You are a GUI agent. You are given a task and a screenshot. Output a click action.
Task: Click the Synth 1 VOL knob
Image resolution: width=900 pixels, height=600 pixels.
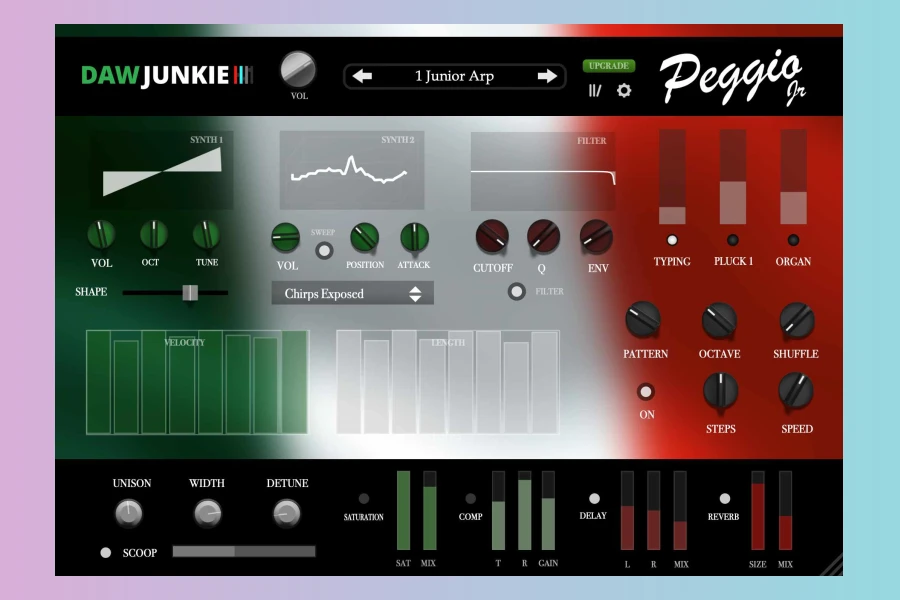(101, 235)
